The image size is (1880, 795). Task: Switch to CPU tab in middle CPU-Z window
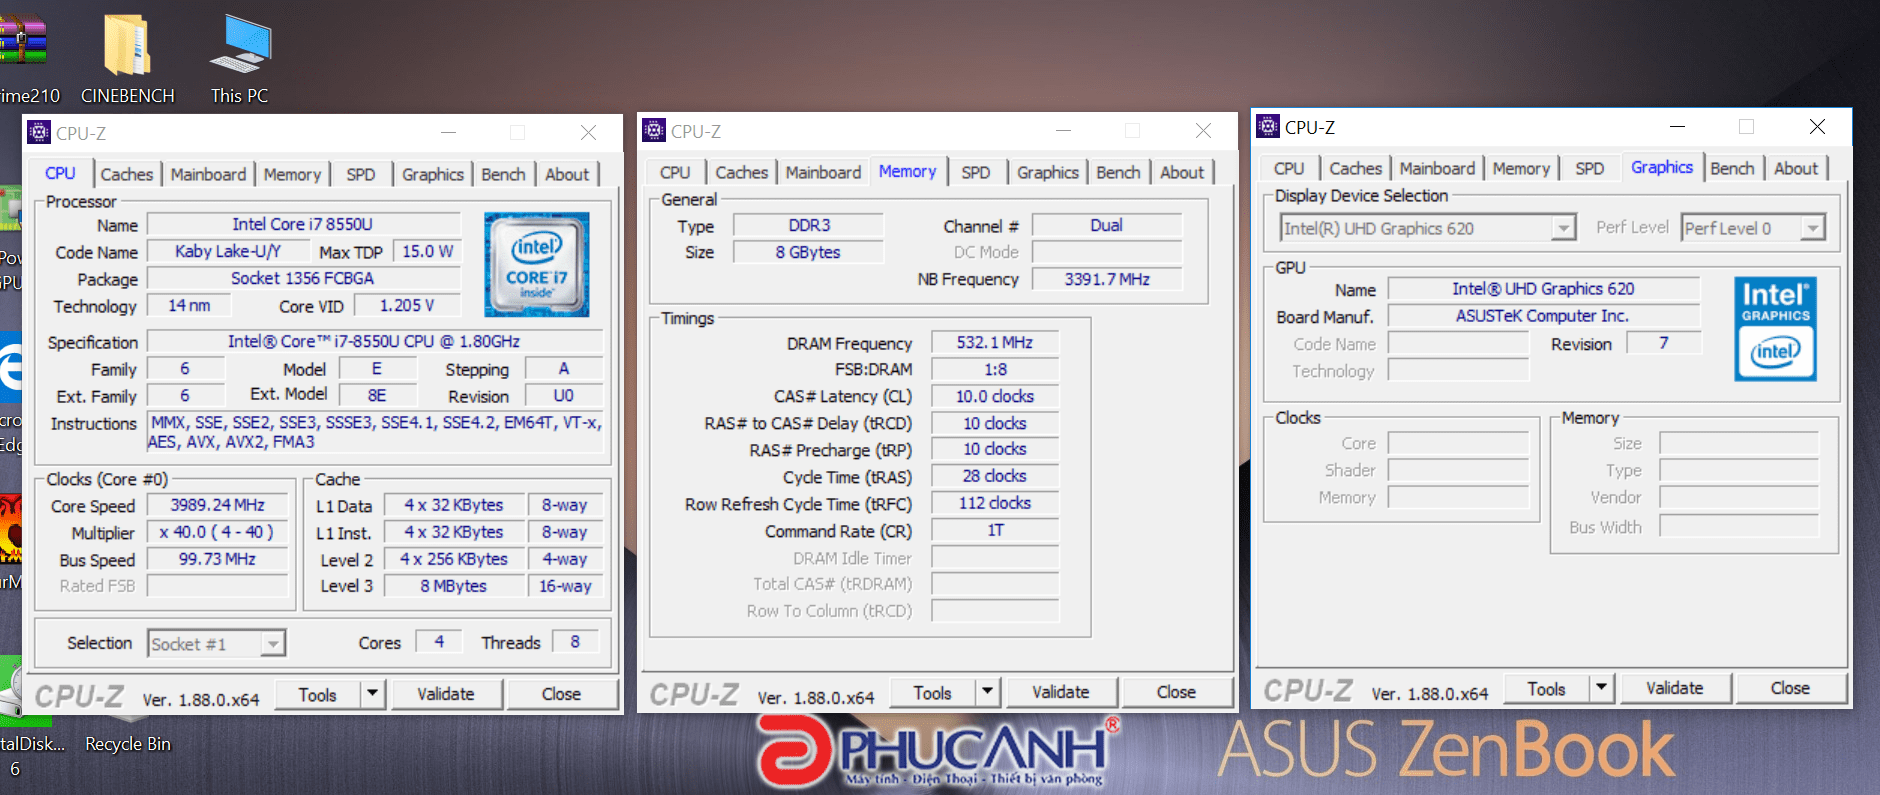pyautogui.click(x=675, y=172)
